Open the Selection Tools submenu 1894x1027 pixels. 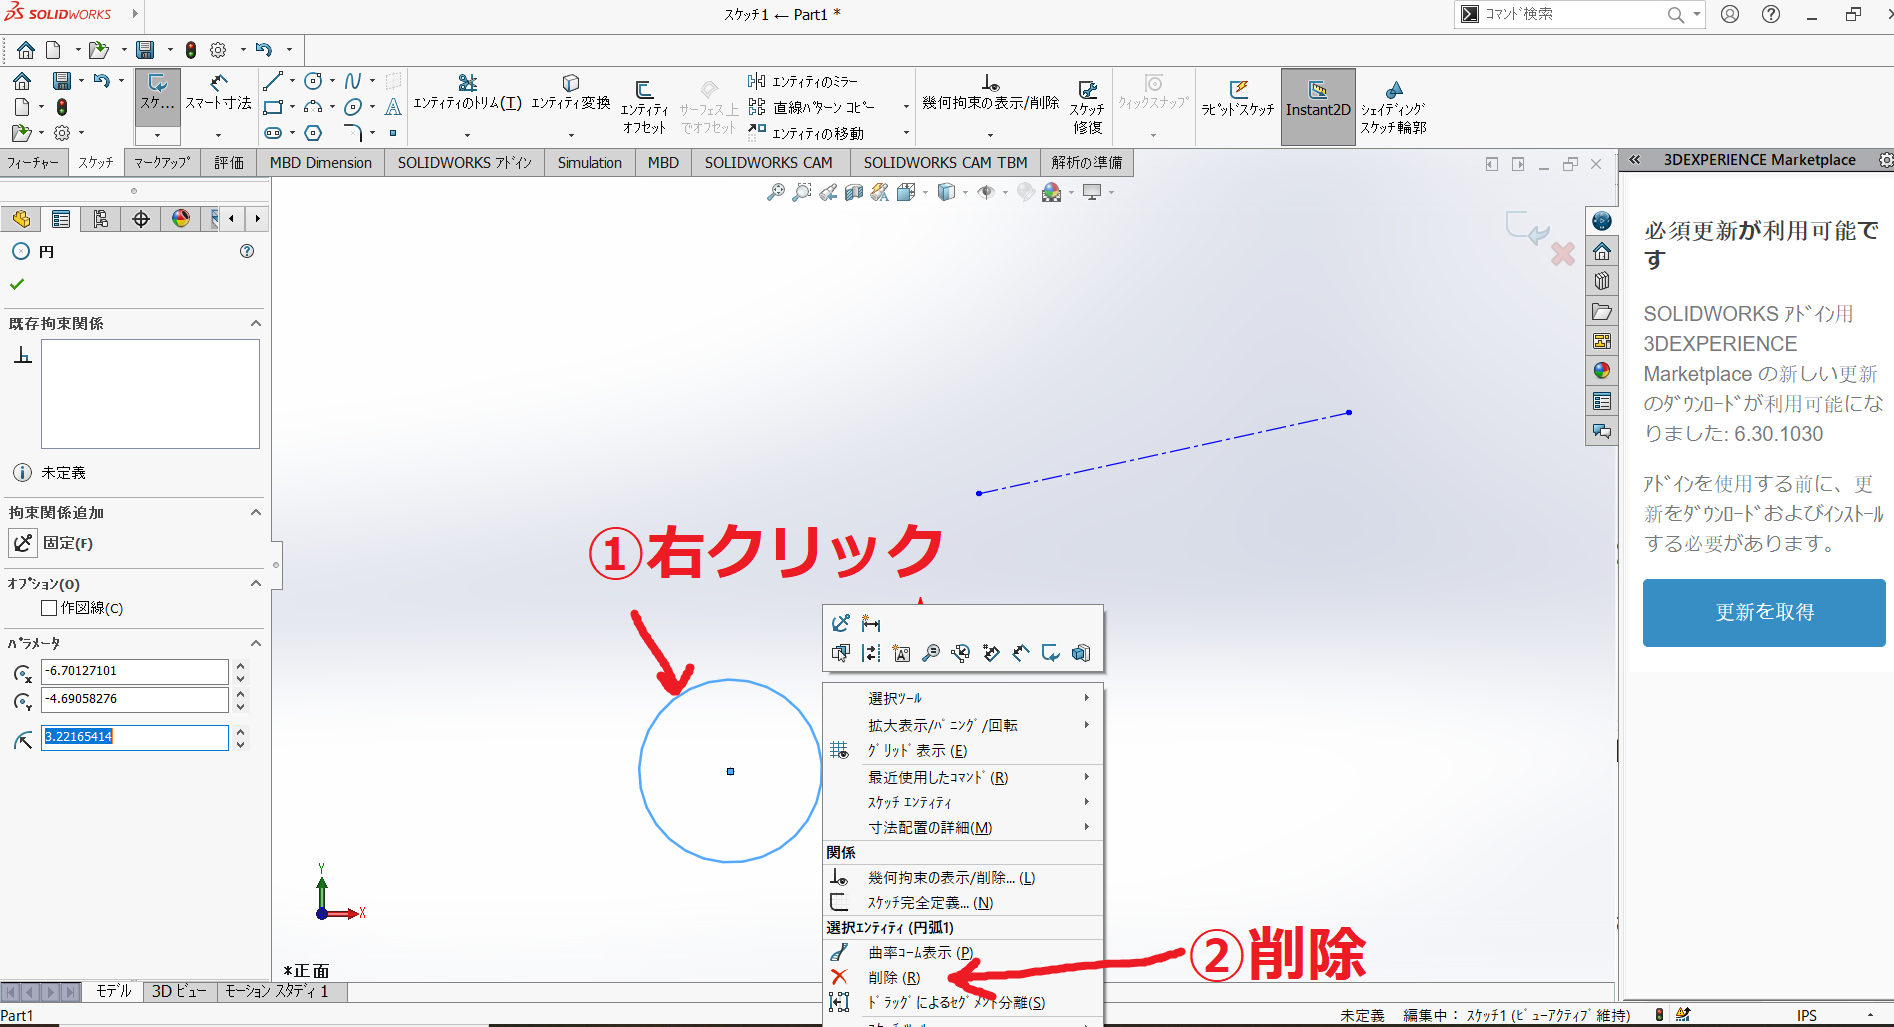(963, 698)
